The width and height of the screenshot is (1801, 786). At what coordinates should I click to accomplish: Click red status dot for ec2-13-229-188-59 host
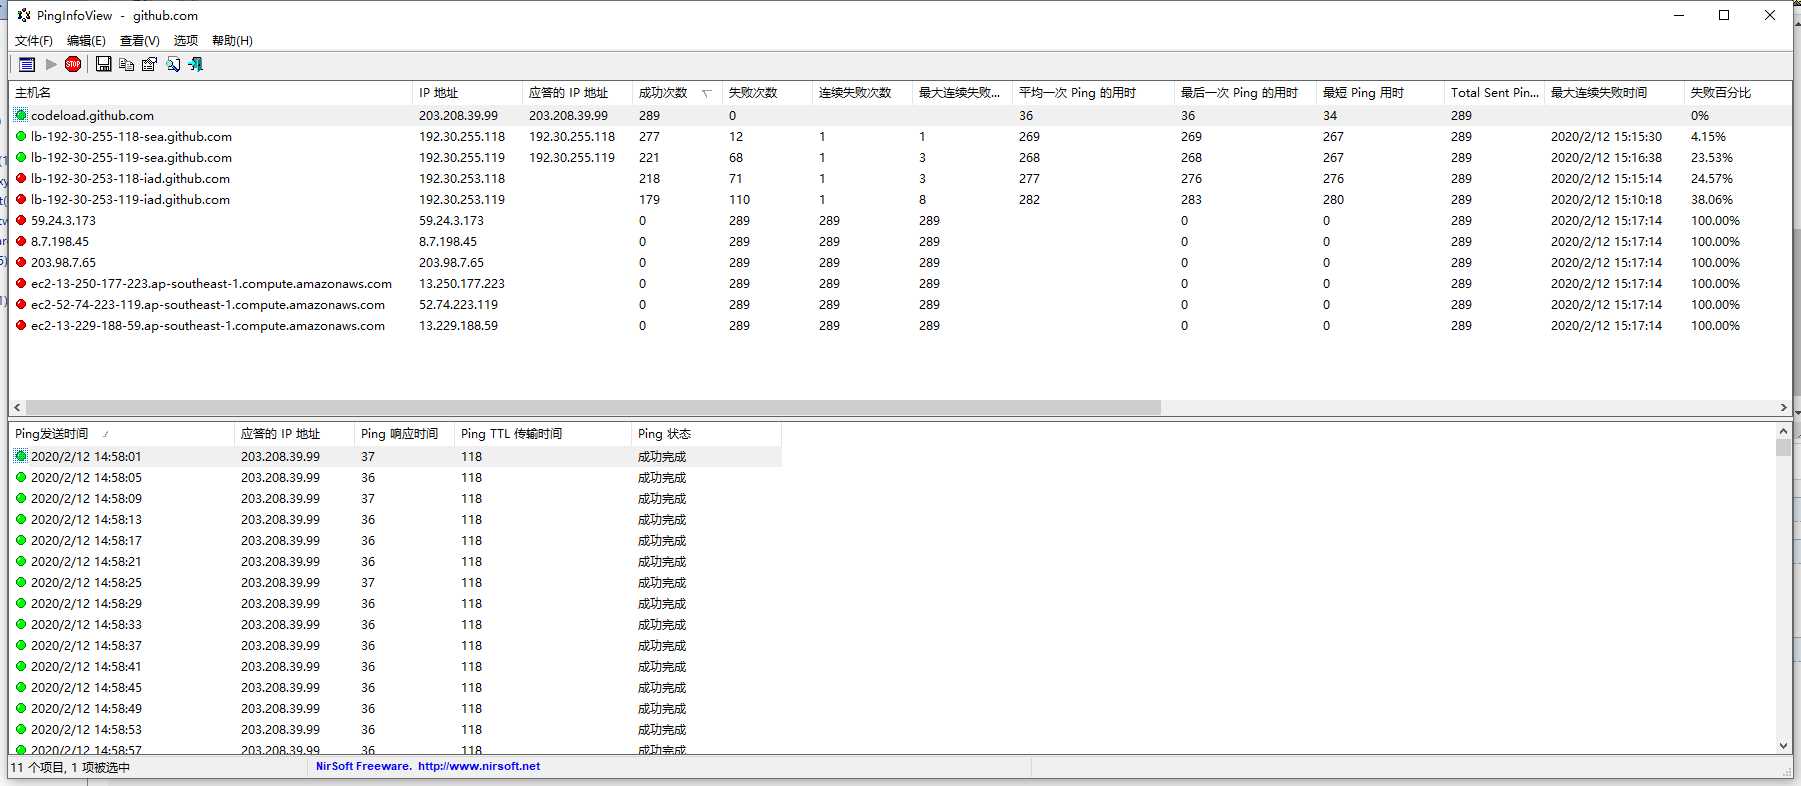click(21, 325)
